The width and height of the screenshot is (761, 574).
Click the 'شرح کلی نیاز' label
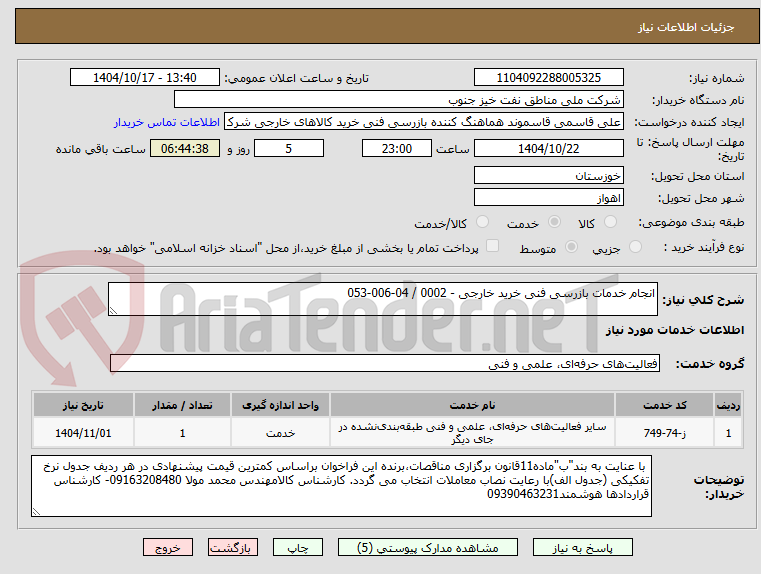(703, 300)
